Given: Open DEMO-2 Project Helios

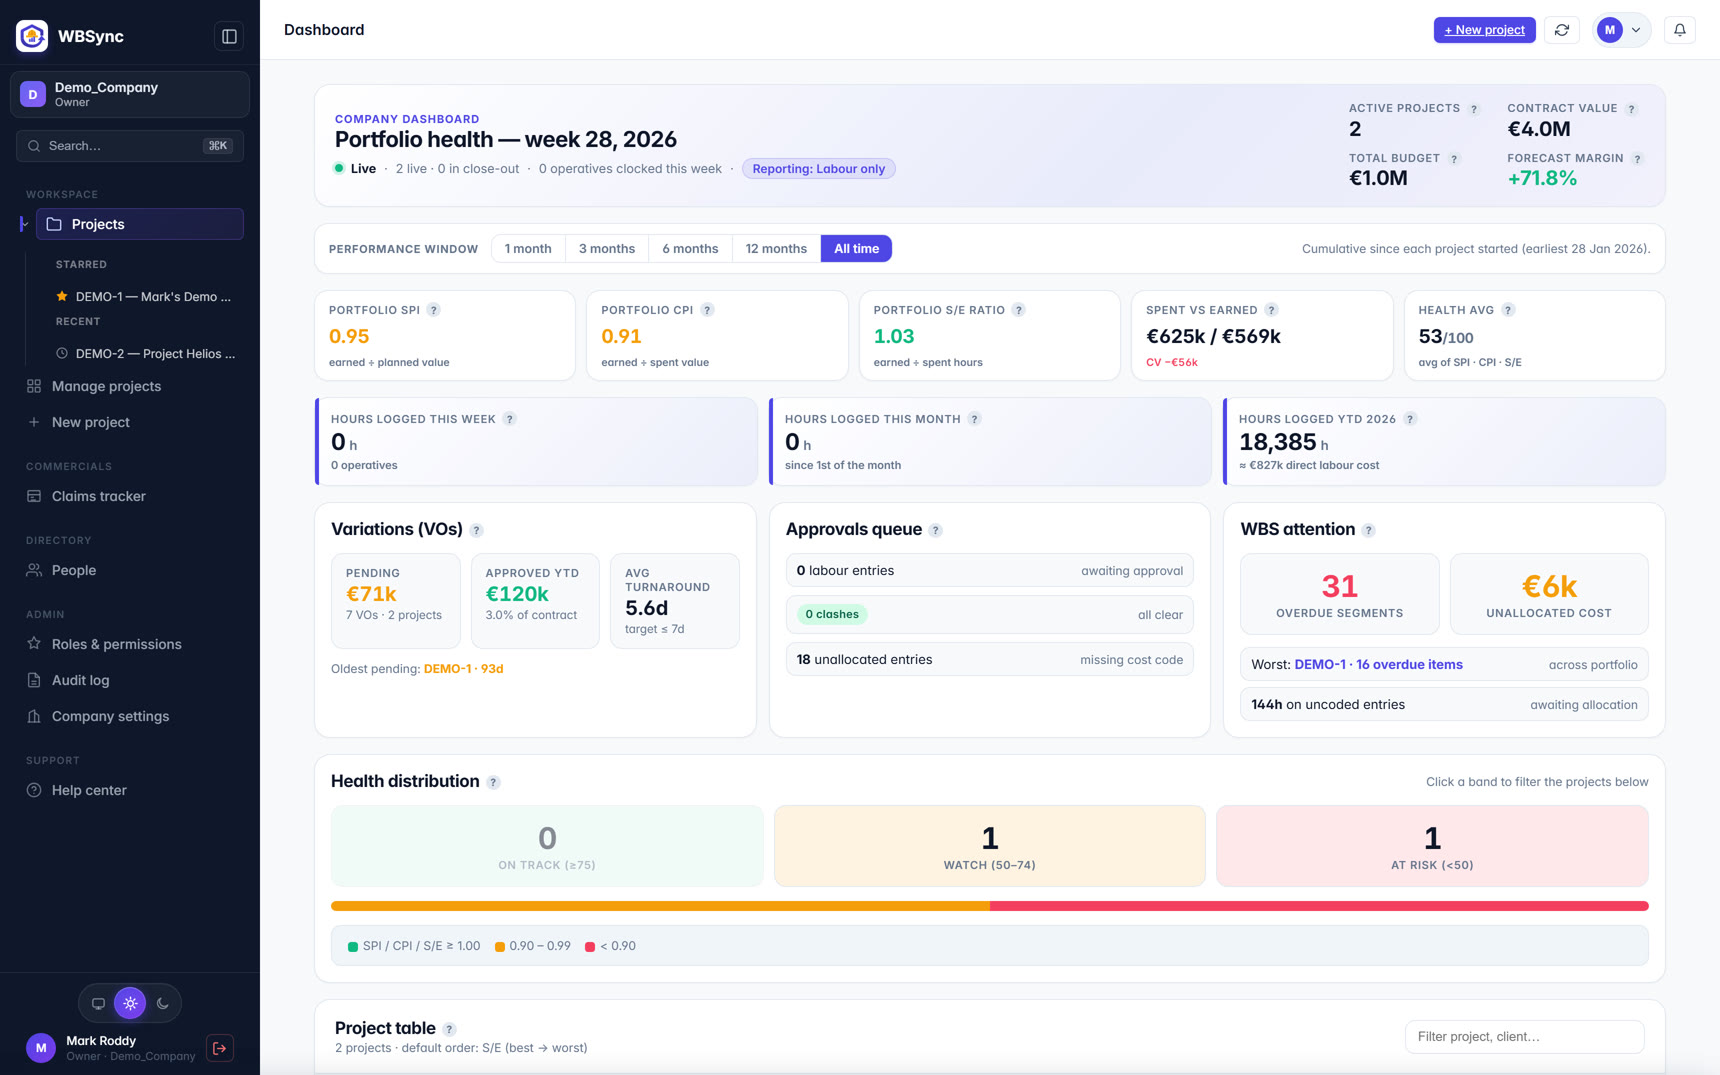Looking at the screenshot, I should 146,353.
